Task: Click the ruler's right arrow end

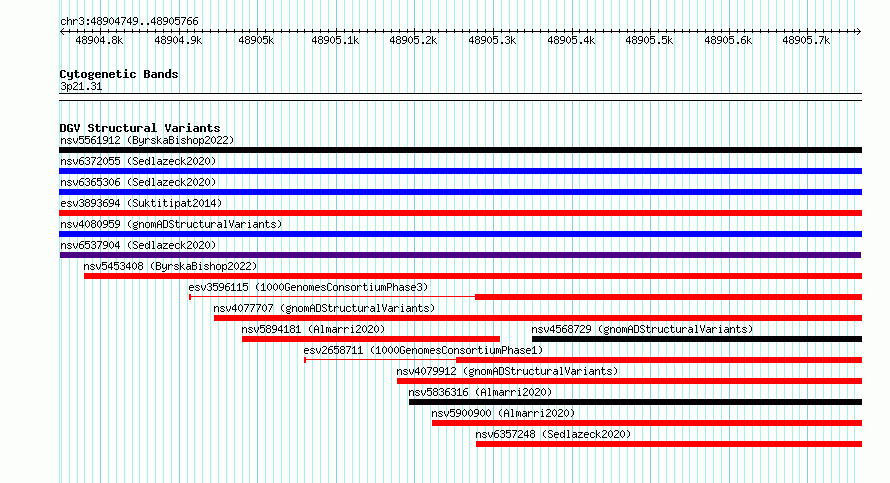Action: 859,32
